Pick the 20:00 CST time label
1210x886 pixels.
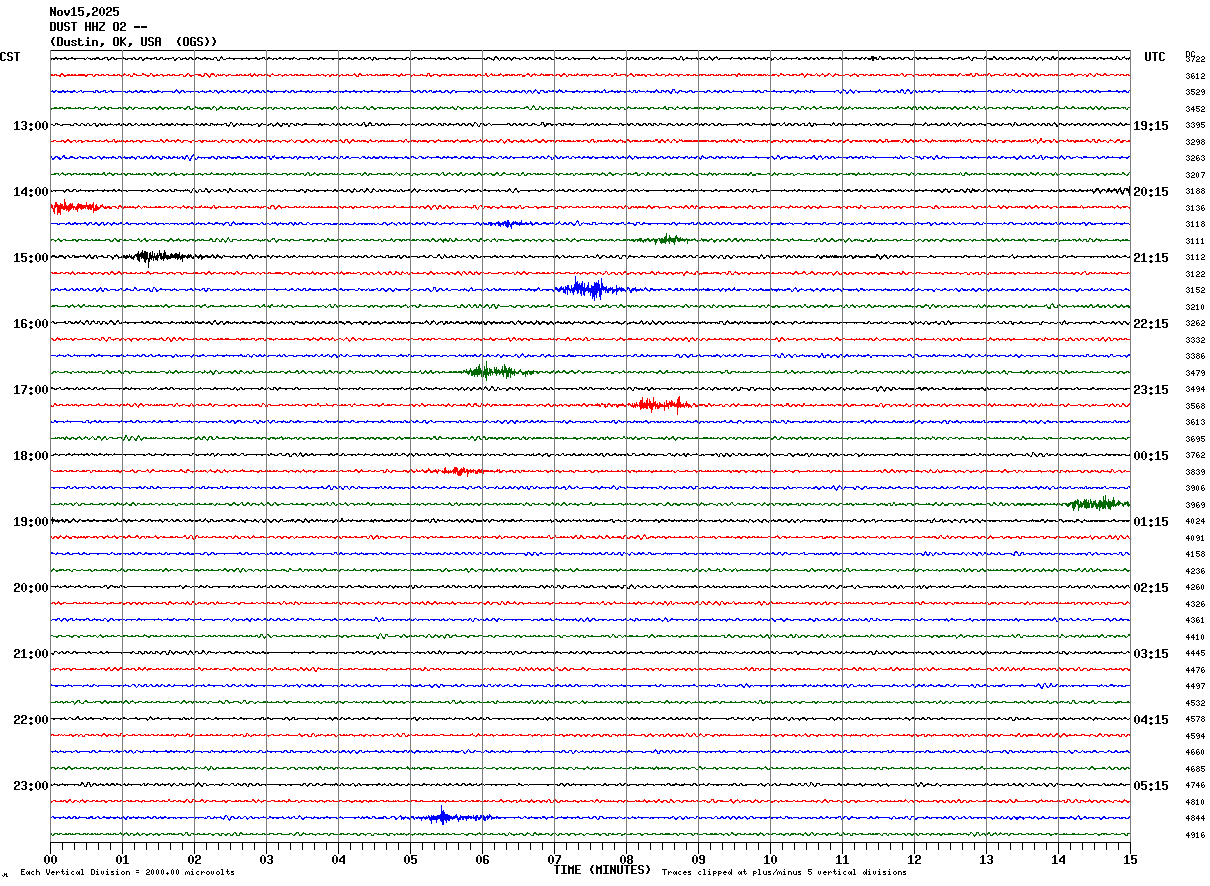[30, 588]
